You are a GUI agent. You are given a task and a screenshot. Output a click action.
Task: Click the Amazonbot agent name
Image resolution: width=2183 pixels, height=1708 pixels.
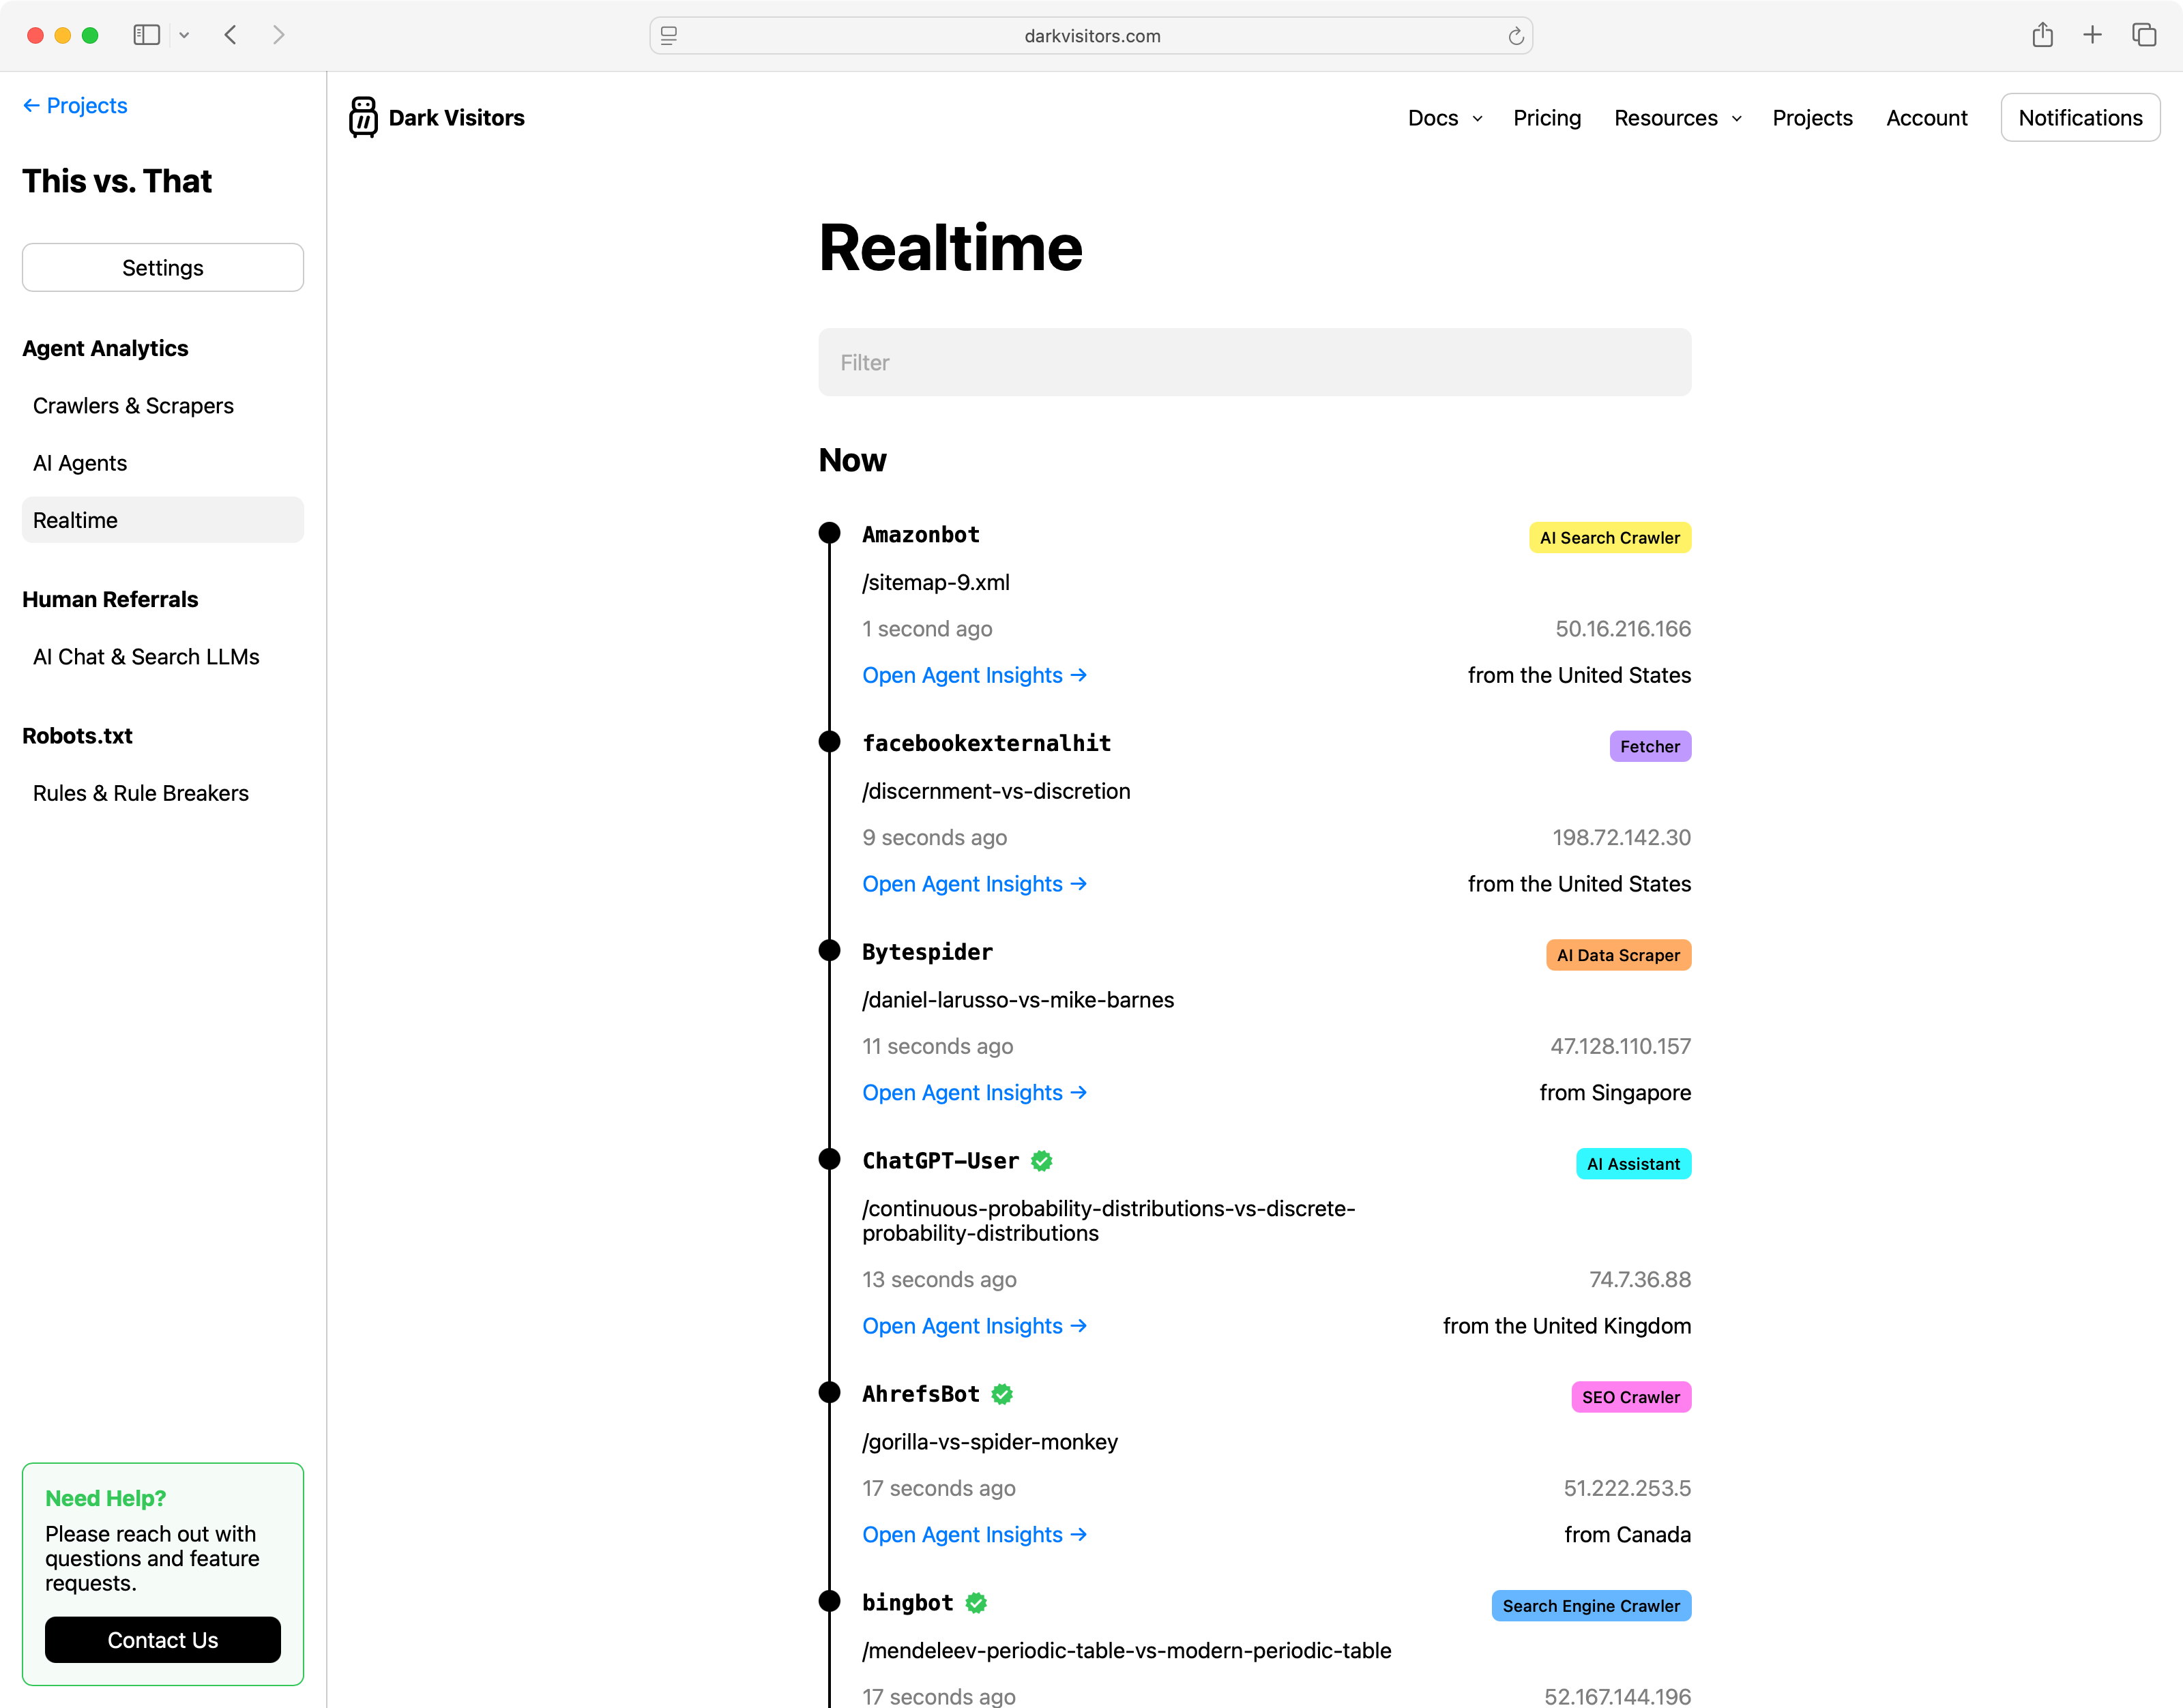click(921, 535)
